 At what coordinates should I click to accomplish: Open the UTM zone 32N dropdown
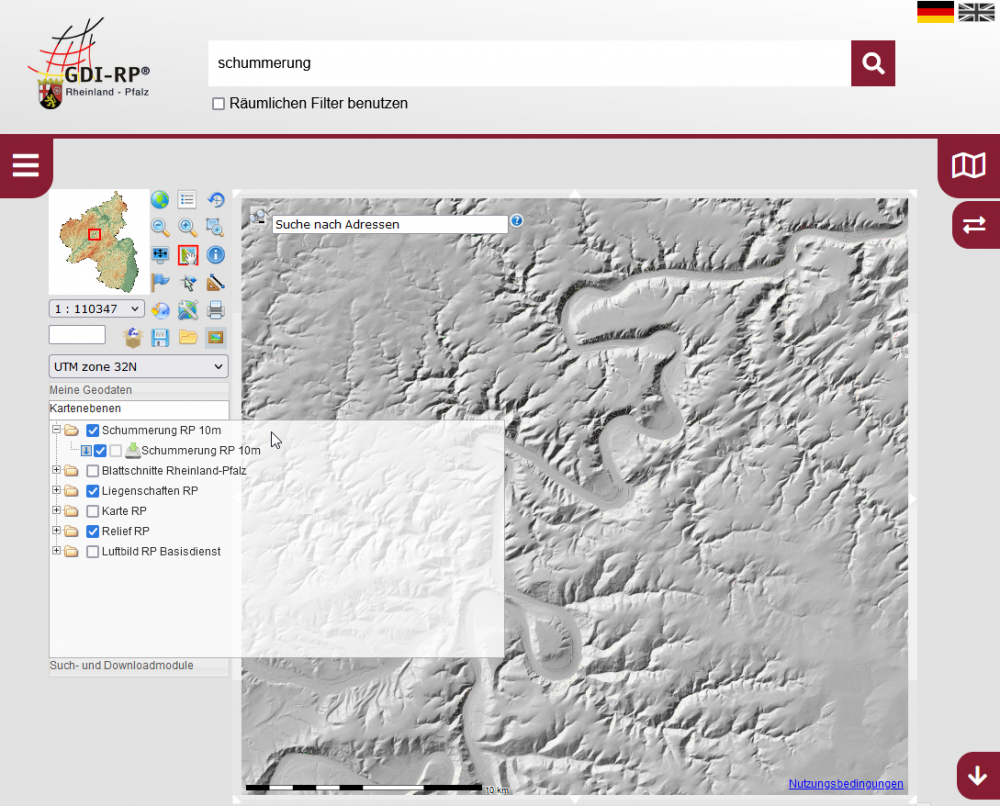(138, 367)
